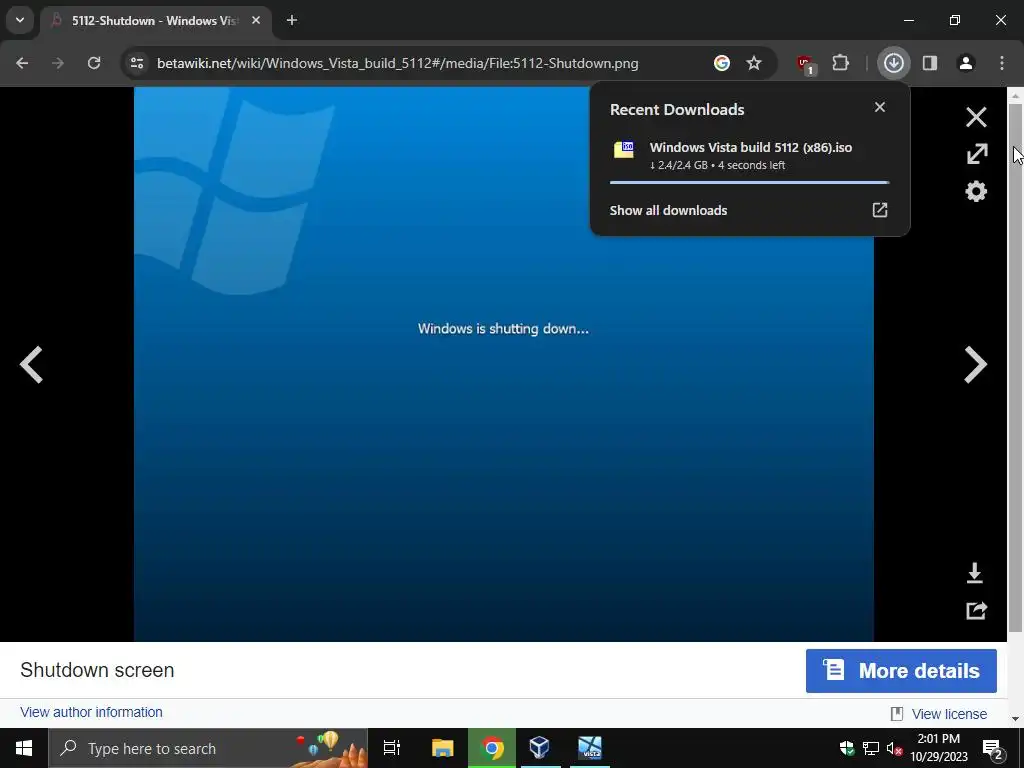The height and width of the screenshot is (768, 1024).
Task: Open Windows Security tray icon
Action: [x=847, y=748]
